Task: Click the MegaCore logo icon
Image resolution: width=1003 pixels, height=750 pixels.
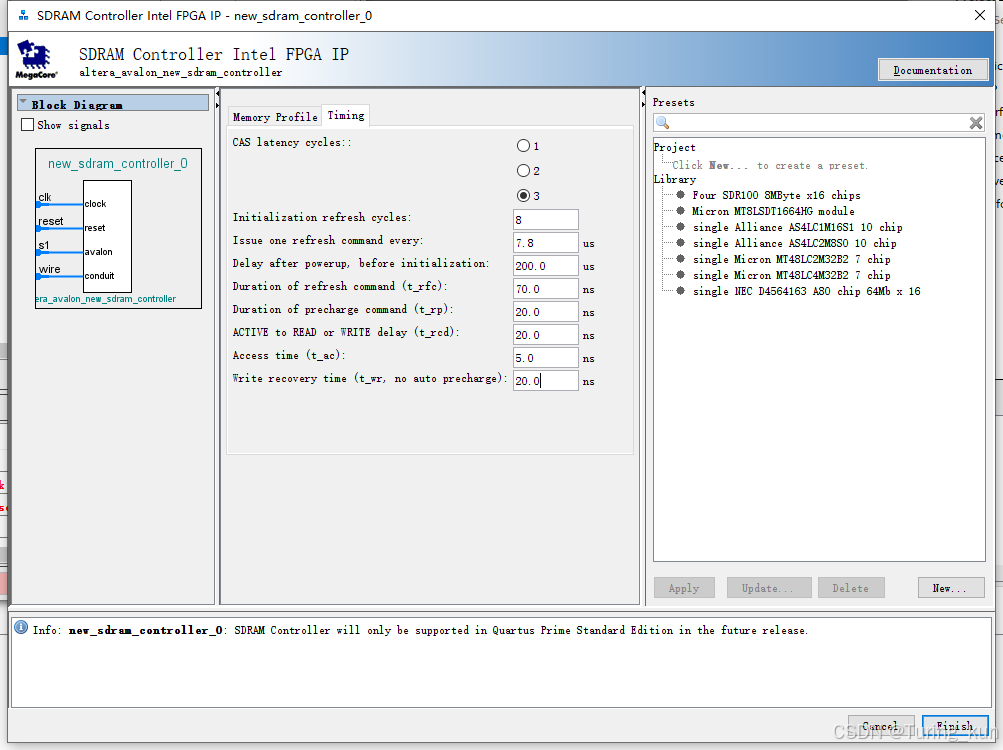Action: pos(36,59)
